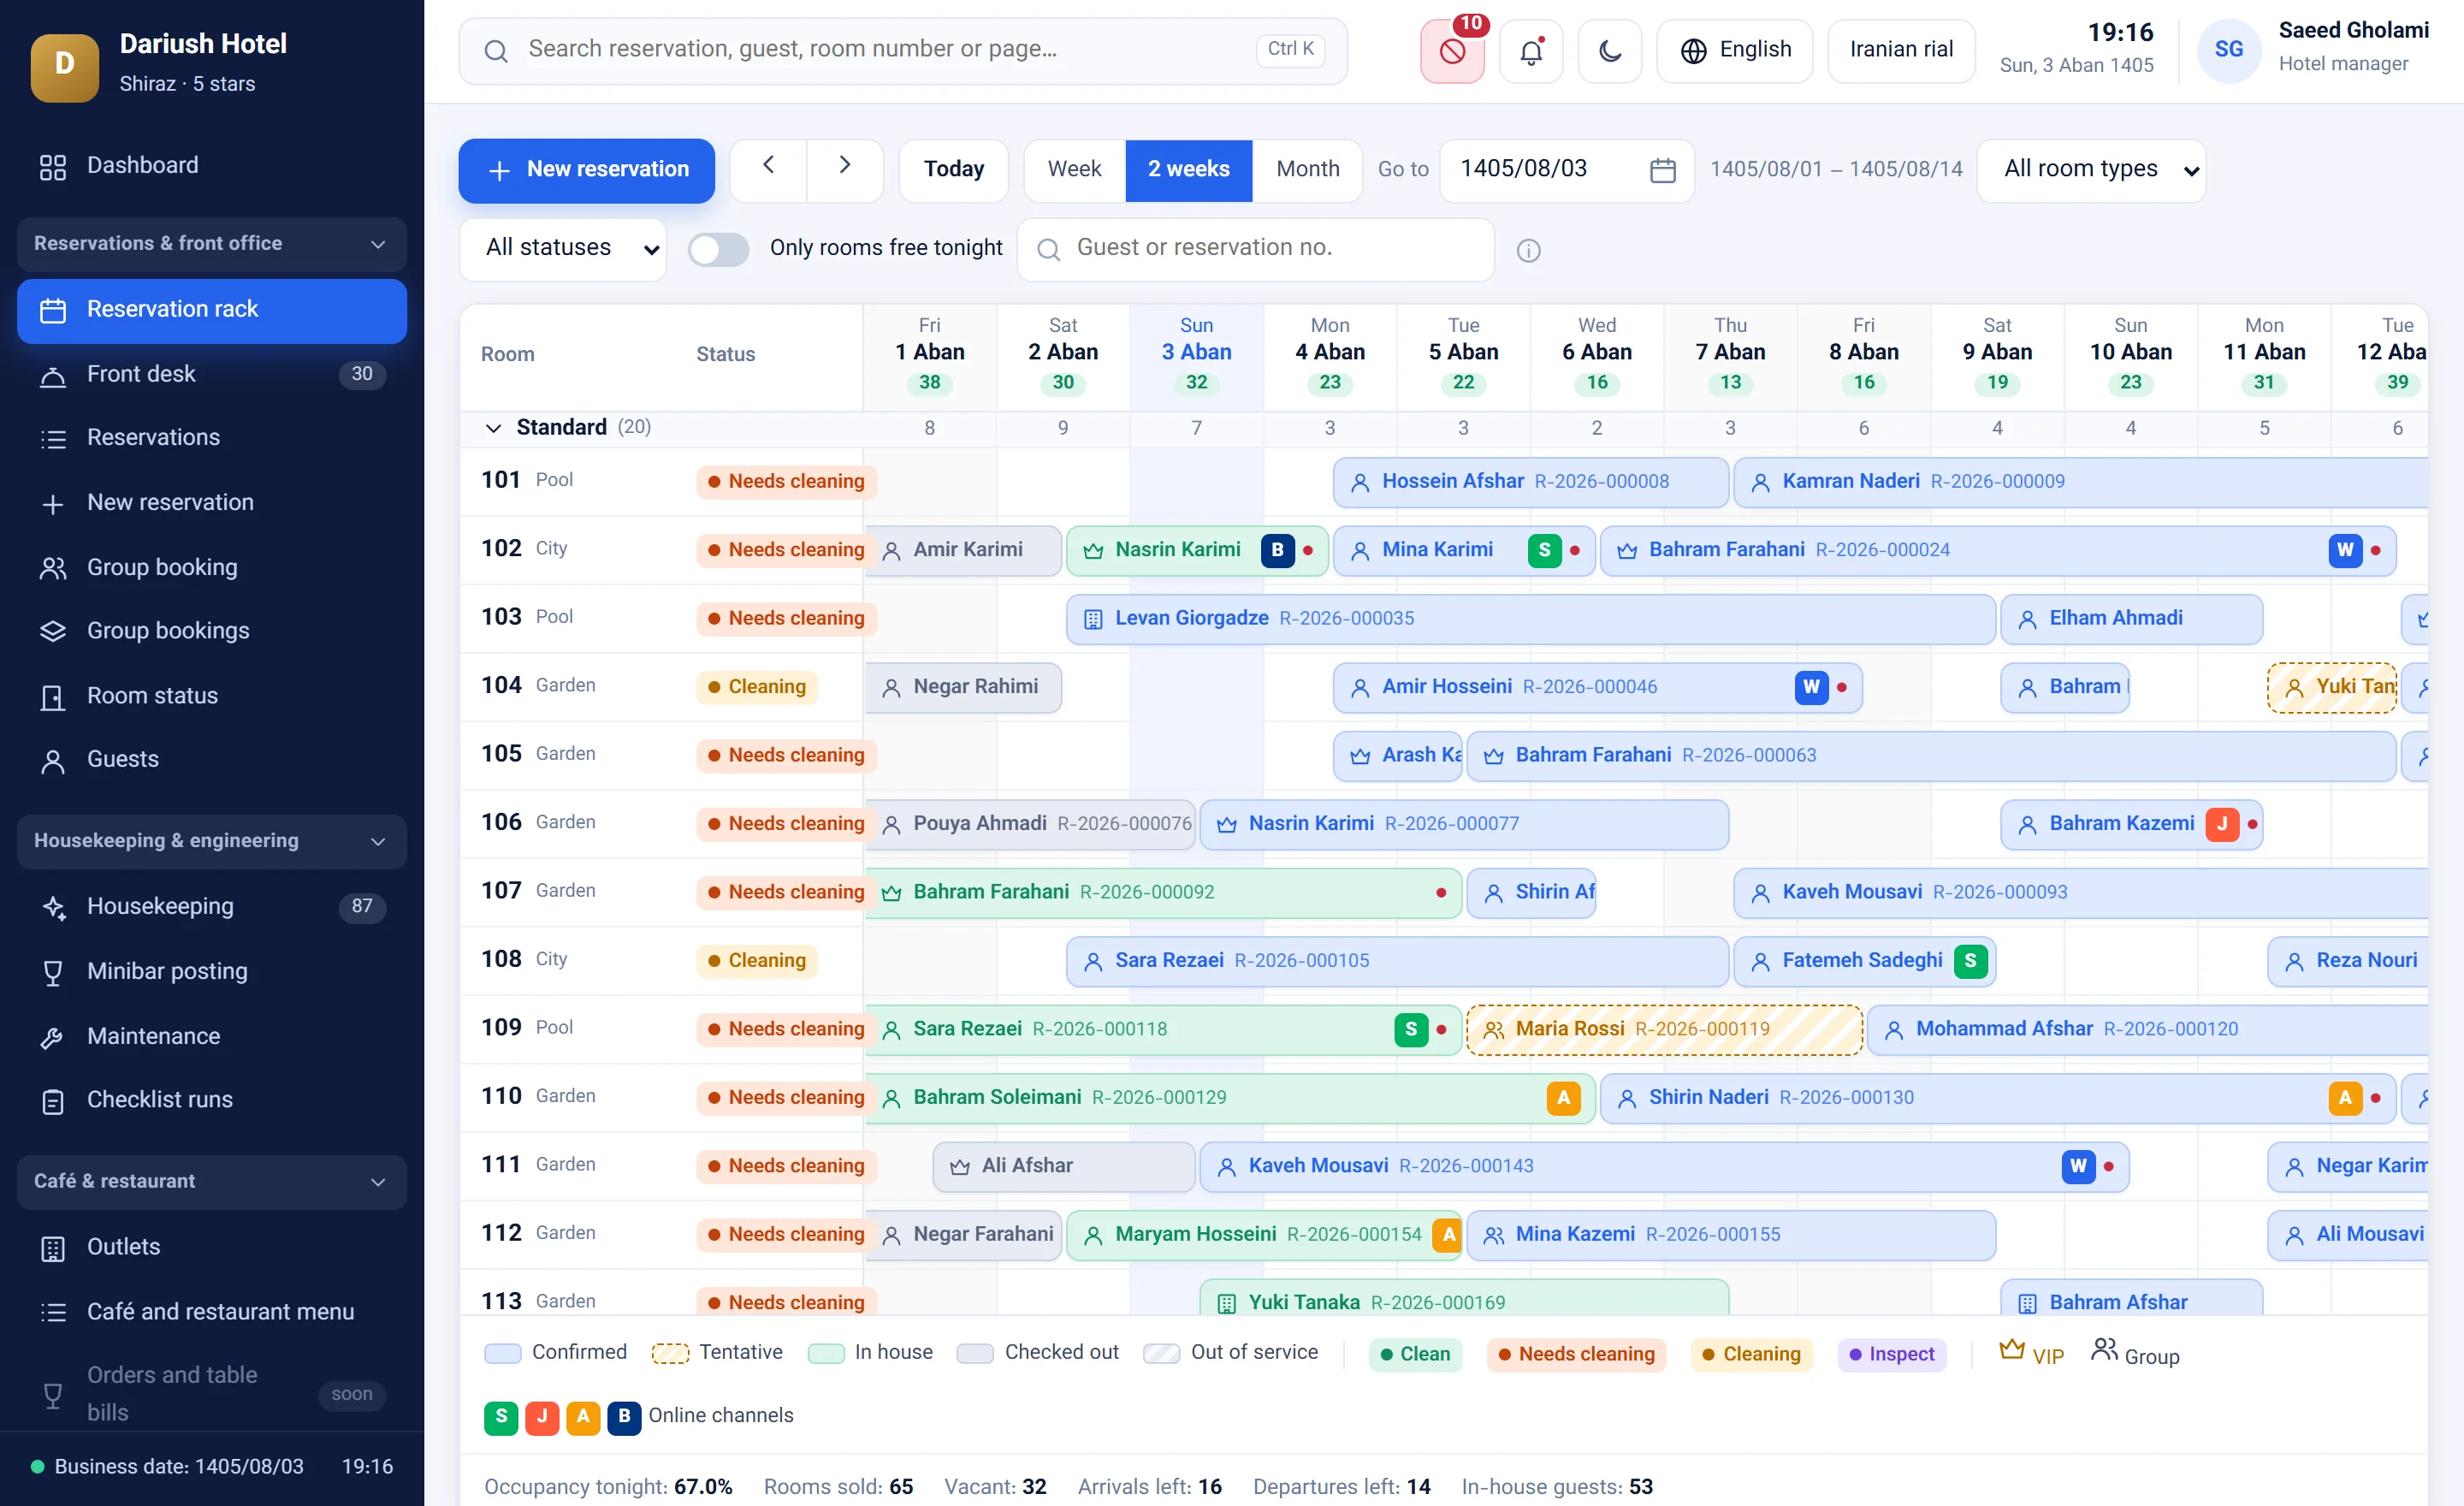The image size is (2464, 1506).
Task: Click the B channel badge on Nasrin Karimi booking
Action: point(1277,550)
